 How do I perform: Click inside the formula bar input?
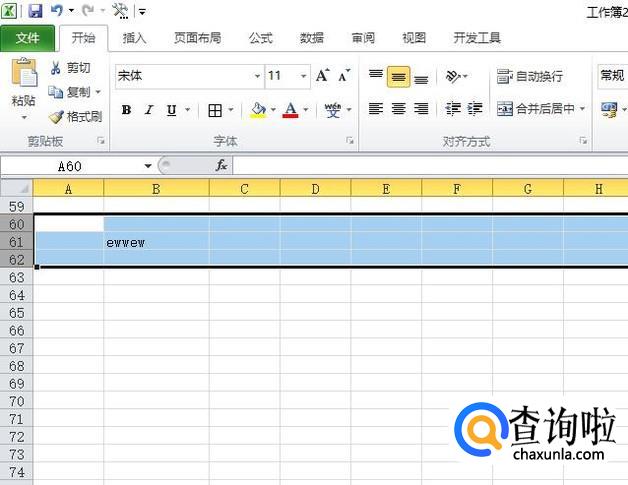click(430, 165)
